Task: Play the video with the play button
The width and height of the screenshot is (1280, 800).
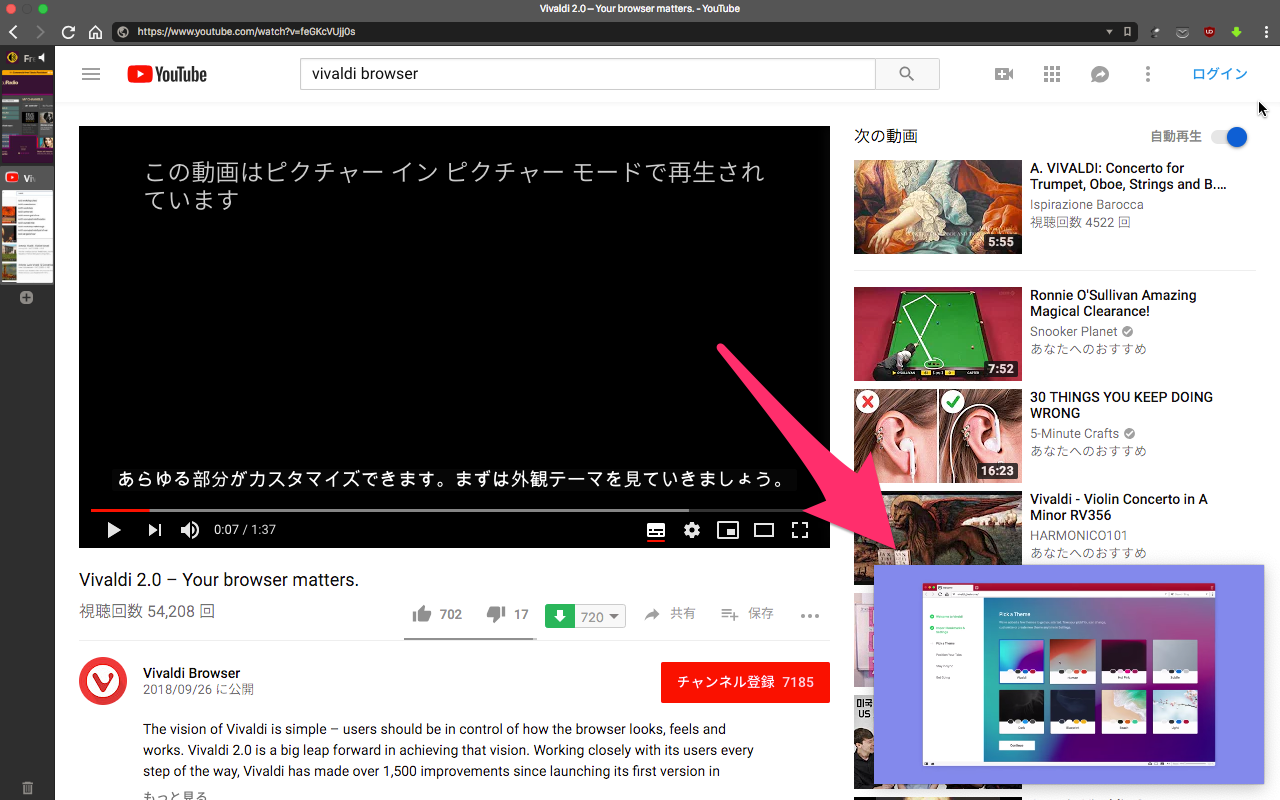Action: point(113,530)
